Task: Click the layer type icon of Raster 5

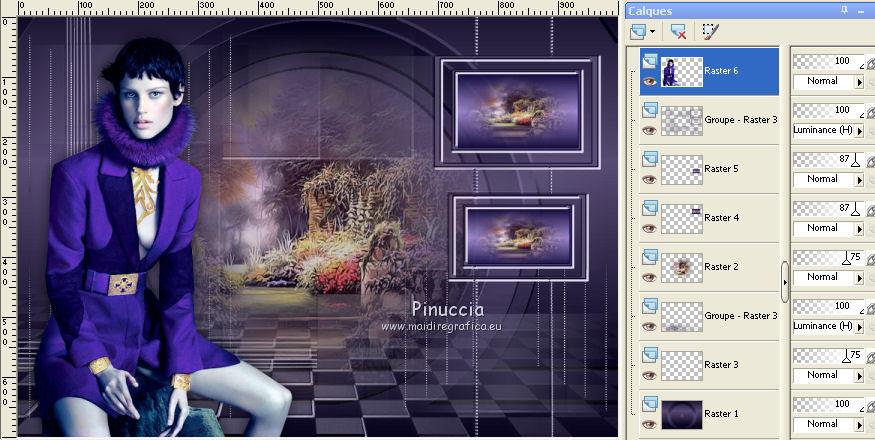Action: (650, 159)
